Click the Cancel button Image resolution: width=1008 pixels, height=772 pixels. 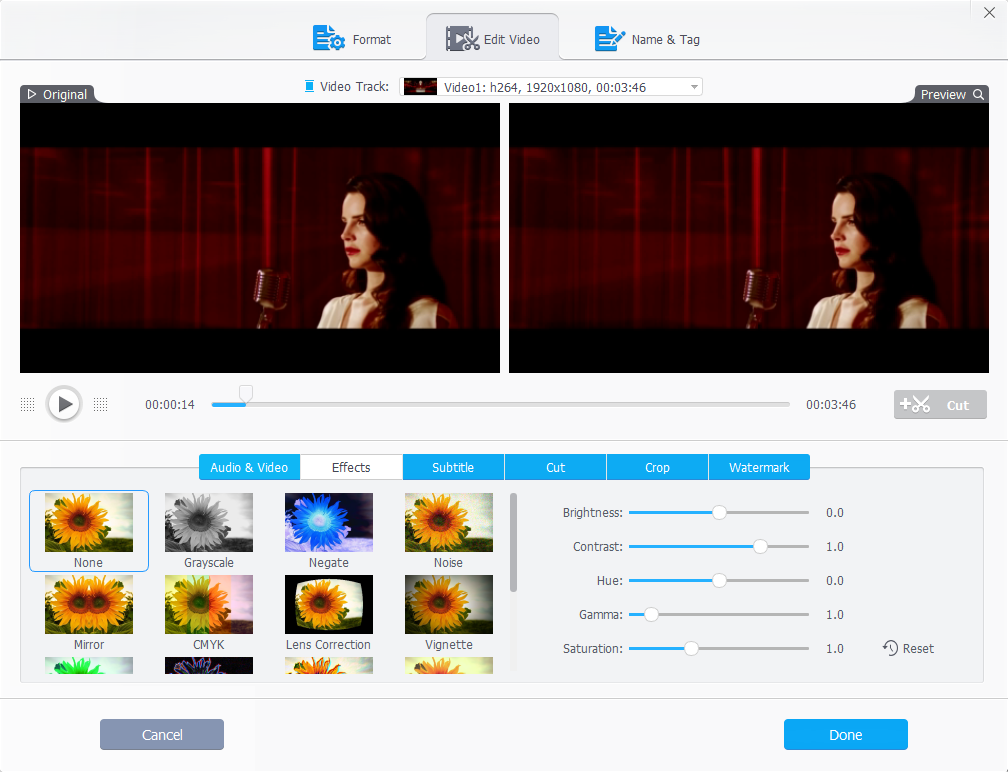pos(162,735)
